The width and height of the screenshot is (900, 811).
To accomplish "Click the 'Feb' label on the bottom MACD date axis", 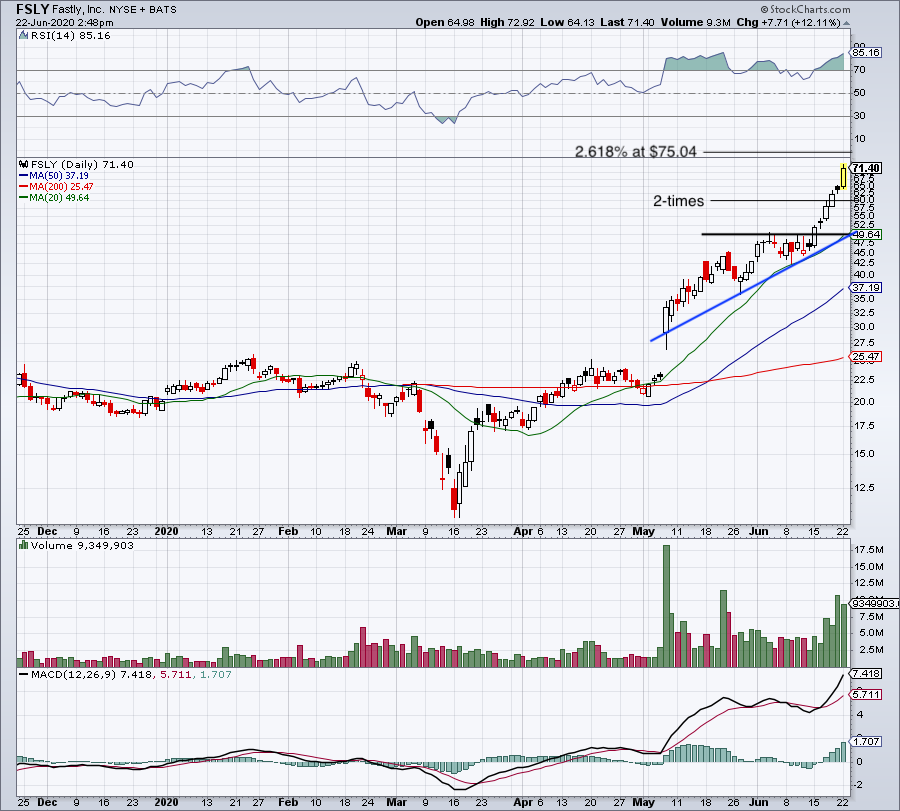I will click(288, 802).
